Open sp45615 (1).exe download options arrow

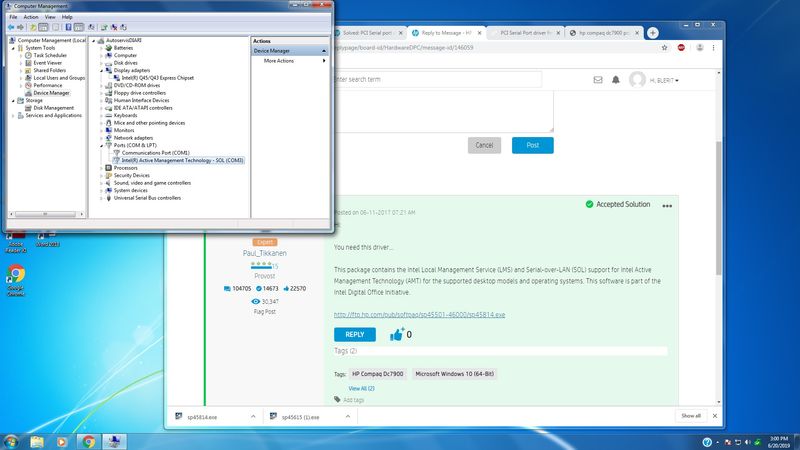(x=347, y=417)
